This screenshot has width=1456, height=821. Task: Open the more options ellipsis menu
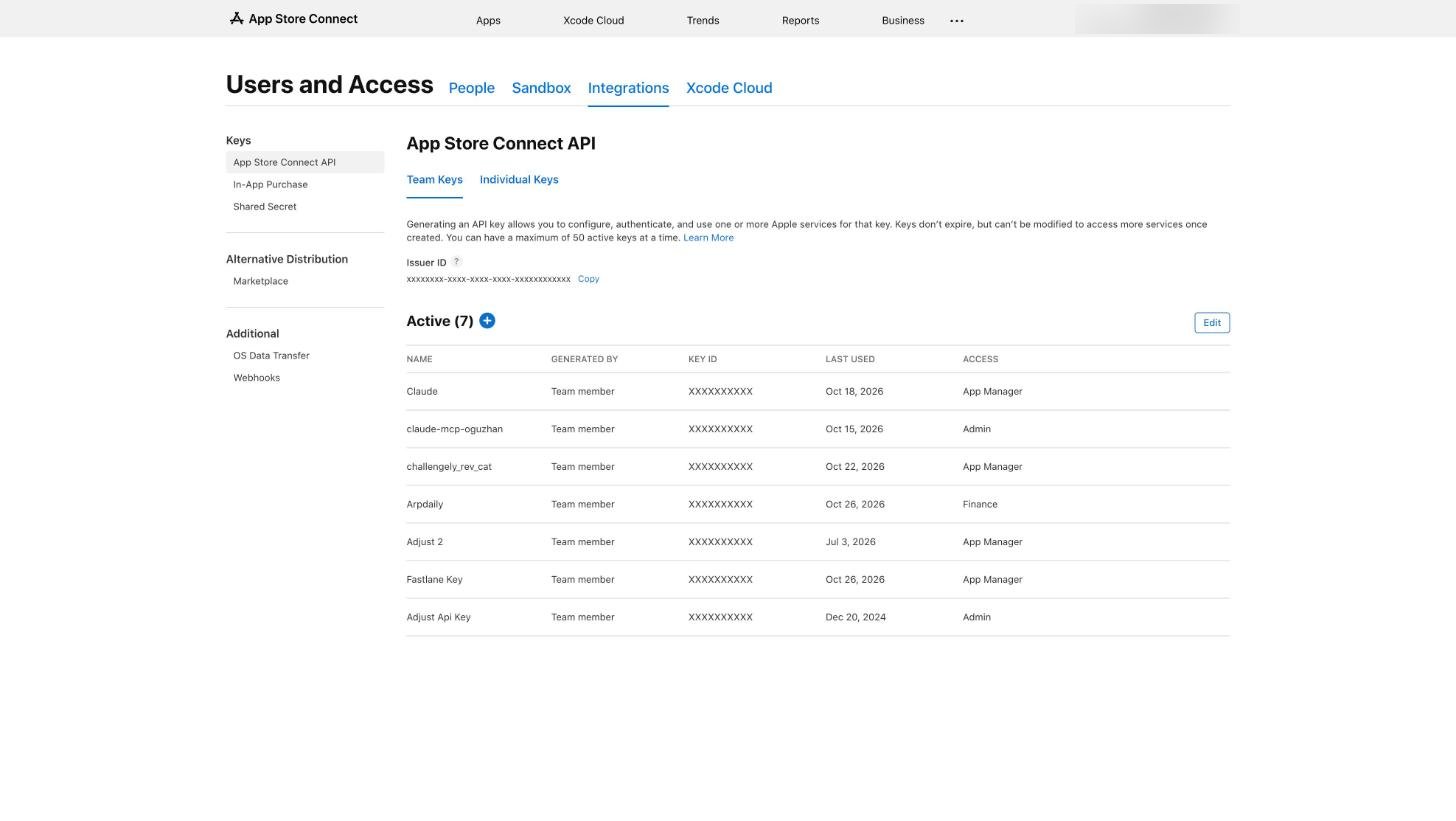[957, 20]
